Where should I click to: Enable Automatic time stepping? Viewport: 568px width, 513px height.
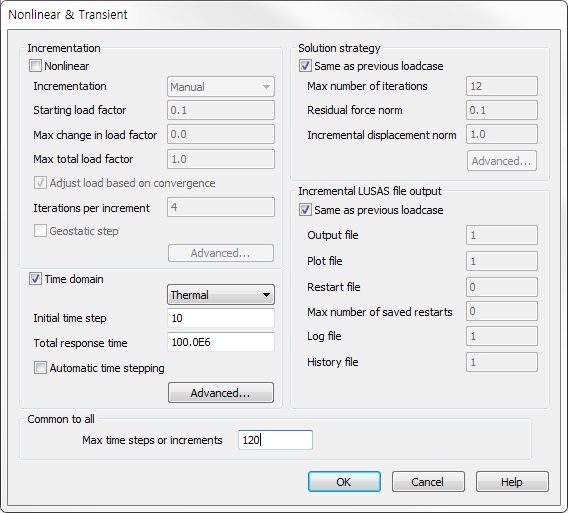40,368
